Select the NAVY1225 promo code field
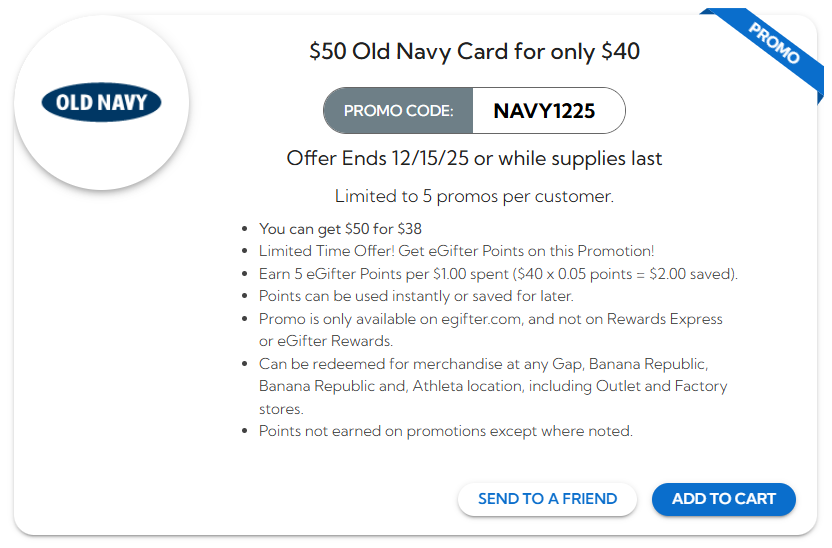 (545, 111)
